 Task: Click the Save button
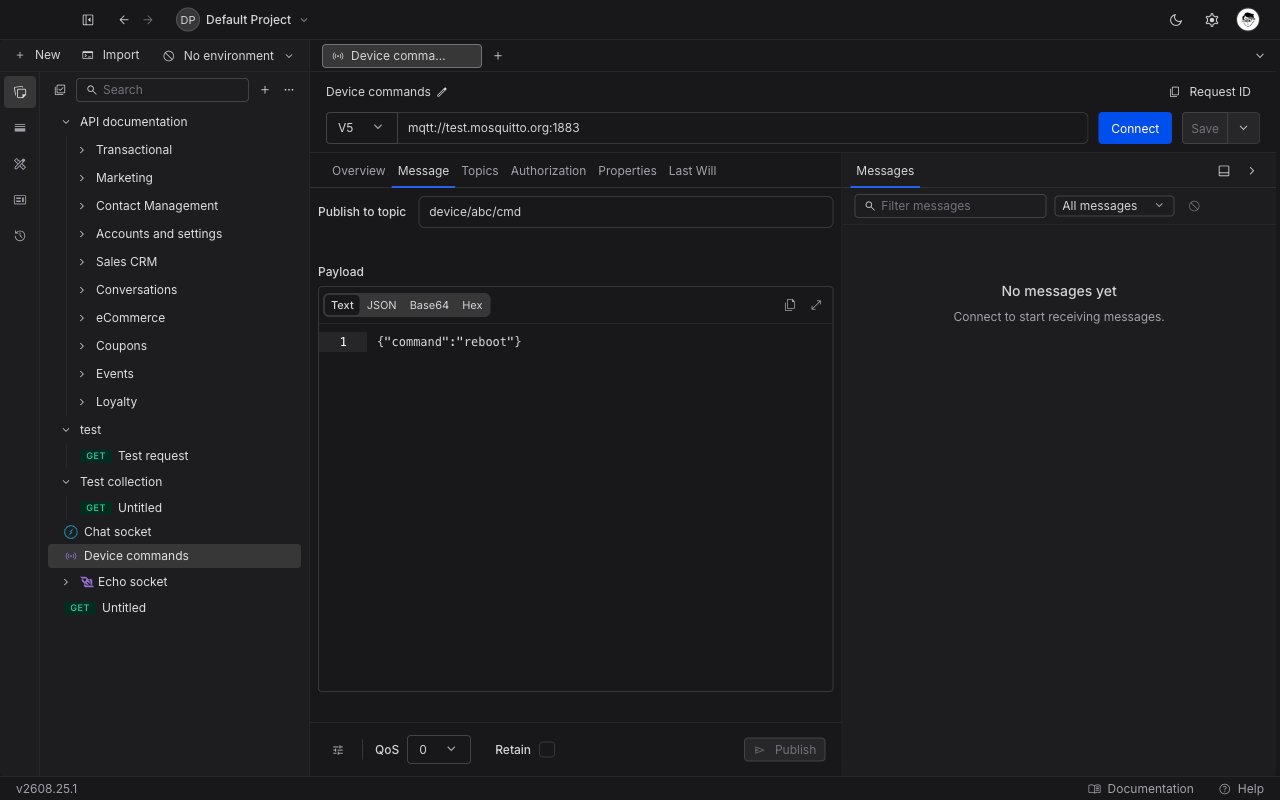(x=1205, y=128)
